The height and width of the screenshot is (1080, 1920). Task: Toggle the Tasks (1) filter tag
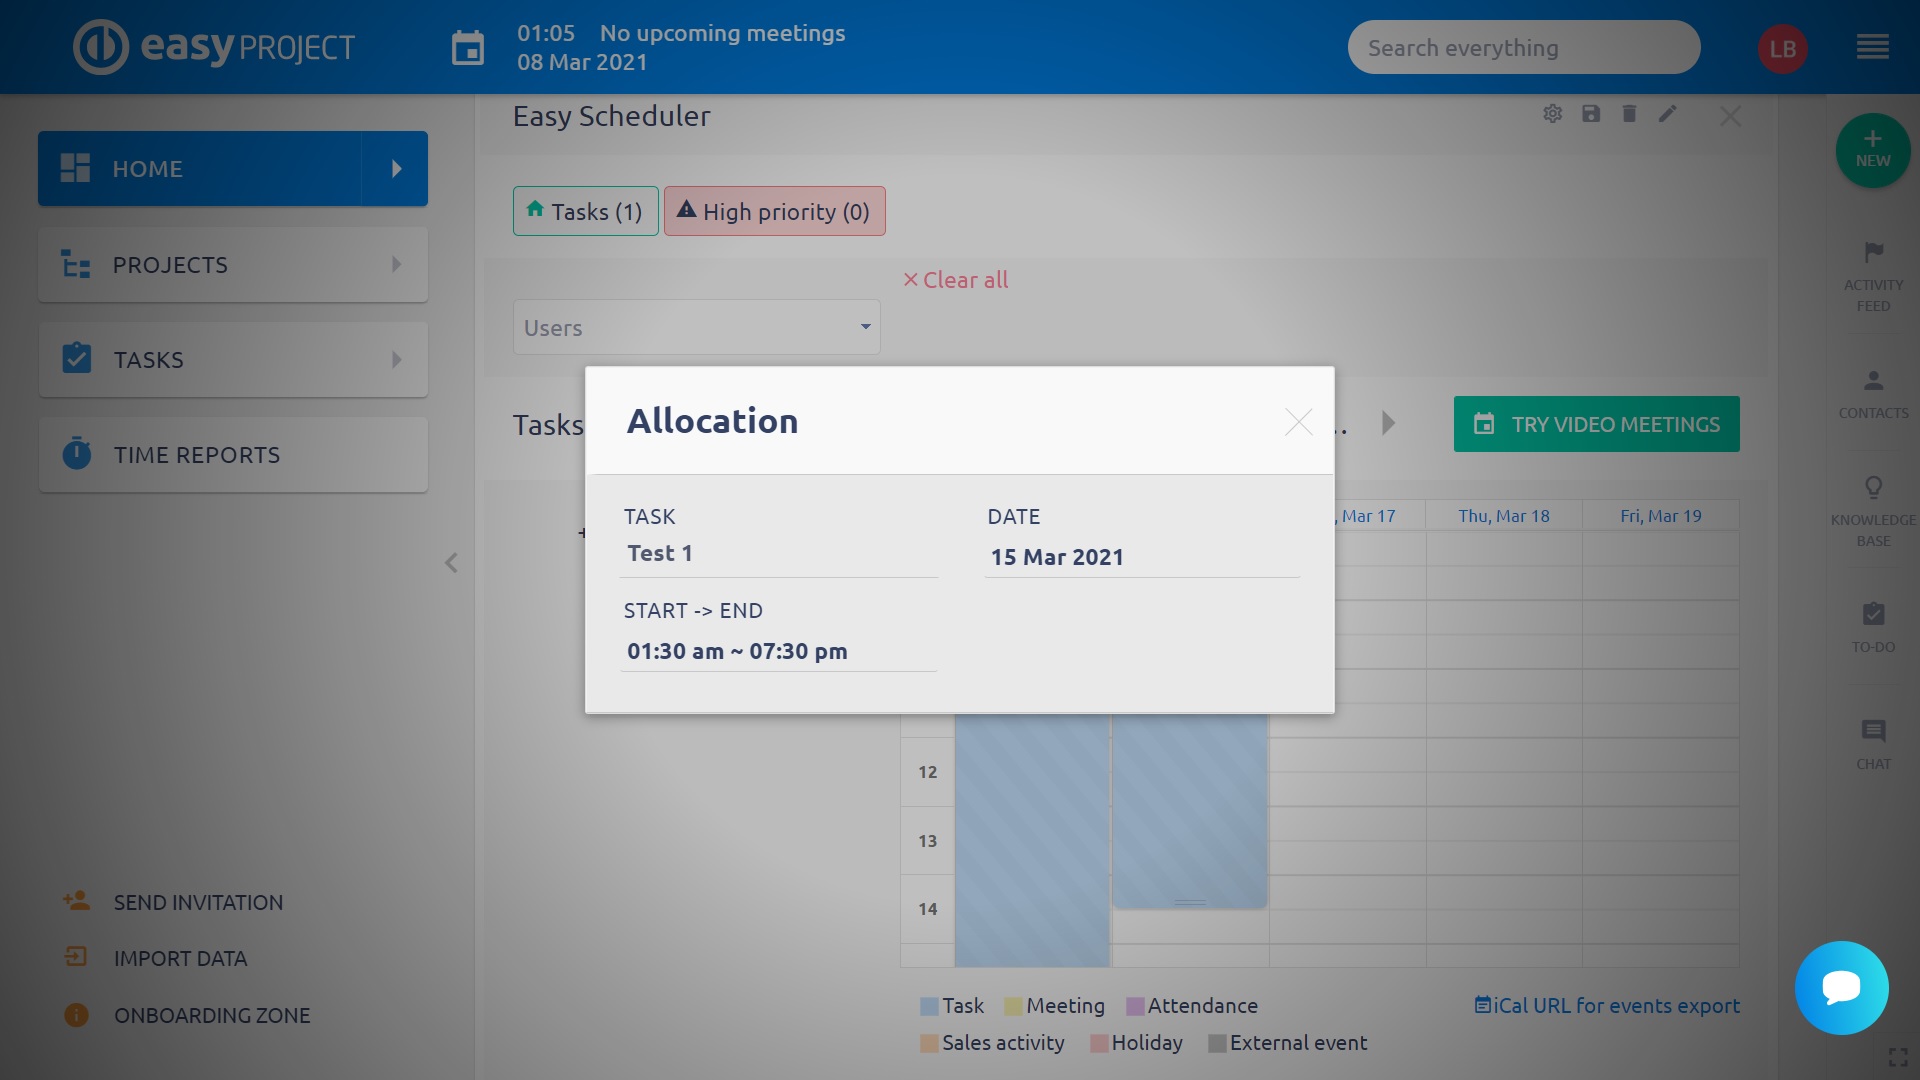point(585,211)
